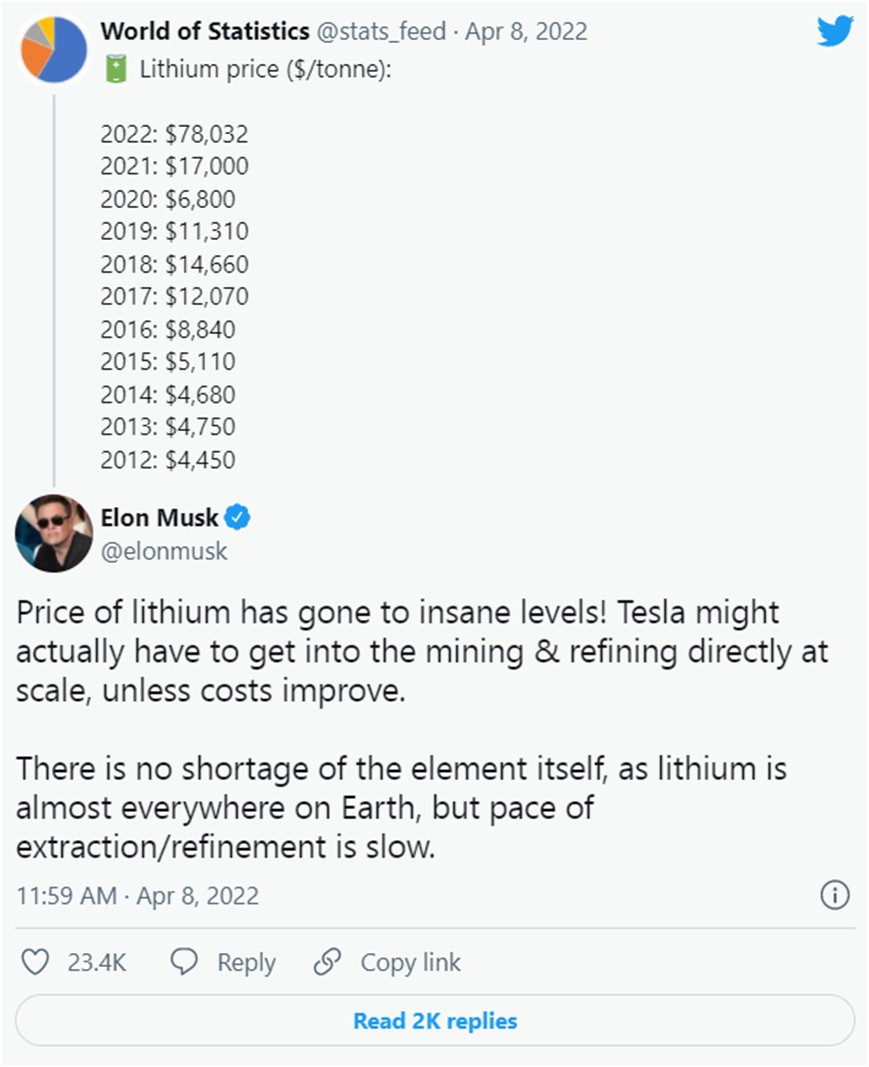Click Elon Musk's blue verified badge
Viewport: 869px width, 1067px height.
(237, 517)
